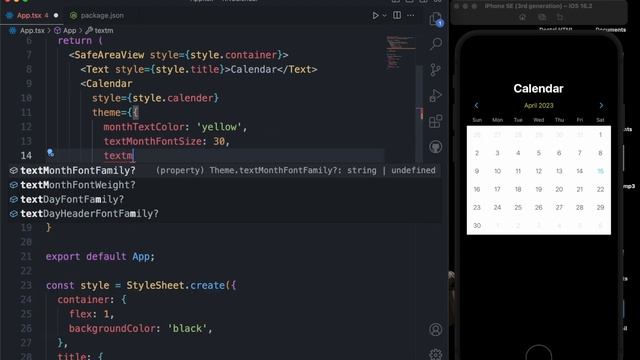640x360 pixels.
Task: Open the Manage gear icon
Action: point(436,354)
